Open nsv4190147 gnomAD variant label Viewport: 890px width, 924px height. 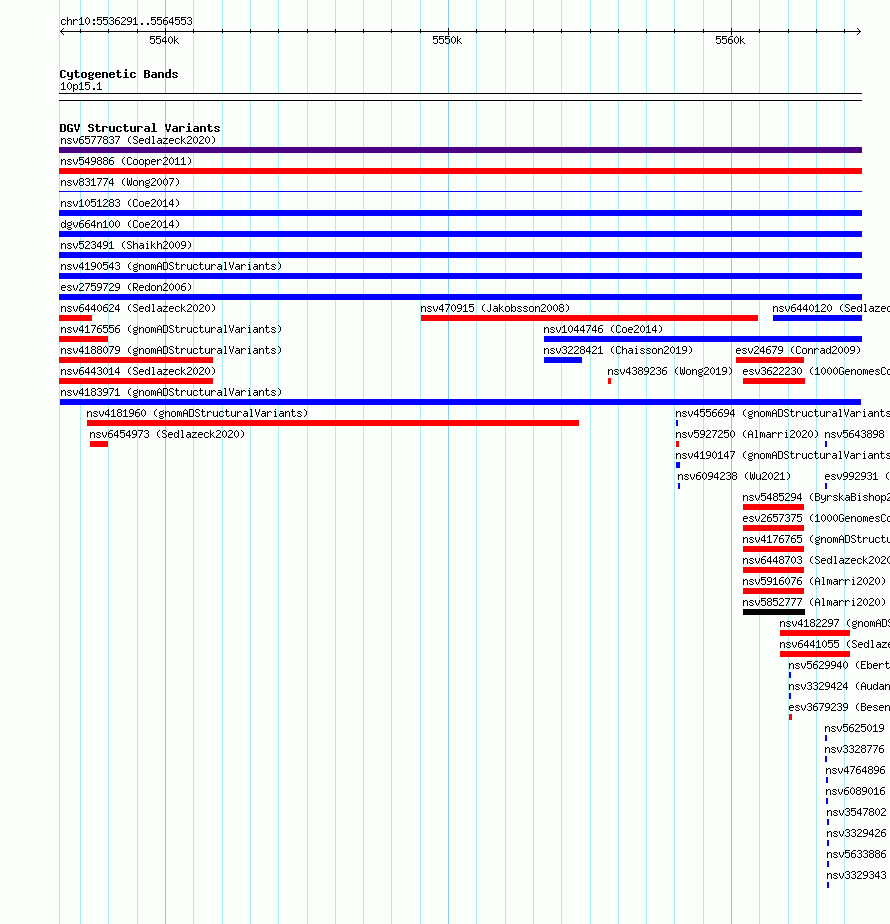pos(782,456)
